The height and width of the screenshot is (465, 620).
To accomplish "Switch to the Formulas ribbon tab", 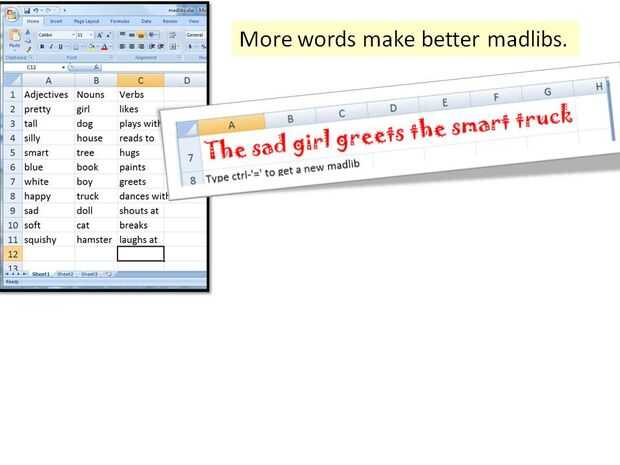I will point(120,21).
